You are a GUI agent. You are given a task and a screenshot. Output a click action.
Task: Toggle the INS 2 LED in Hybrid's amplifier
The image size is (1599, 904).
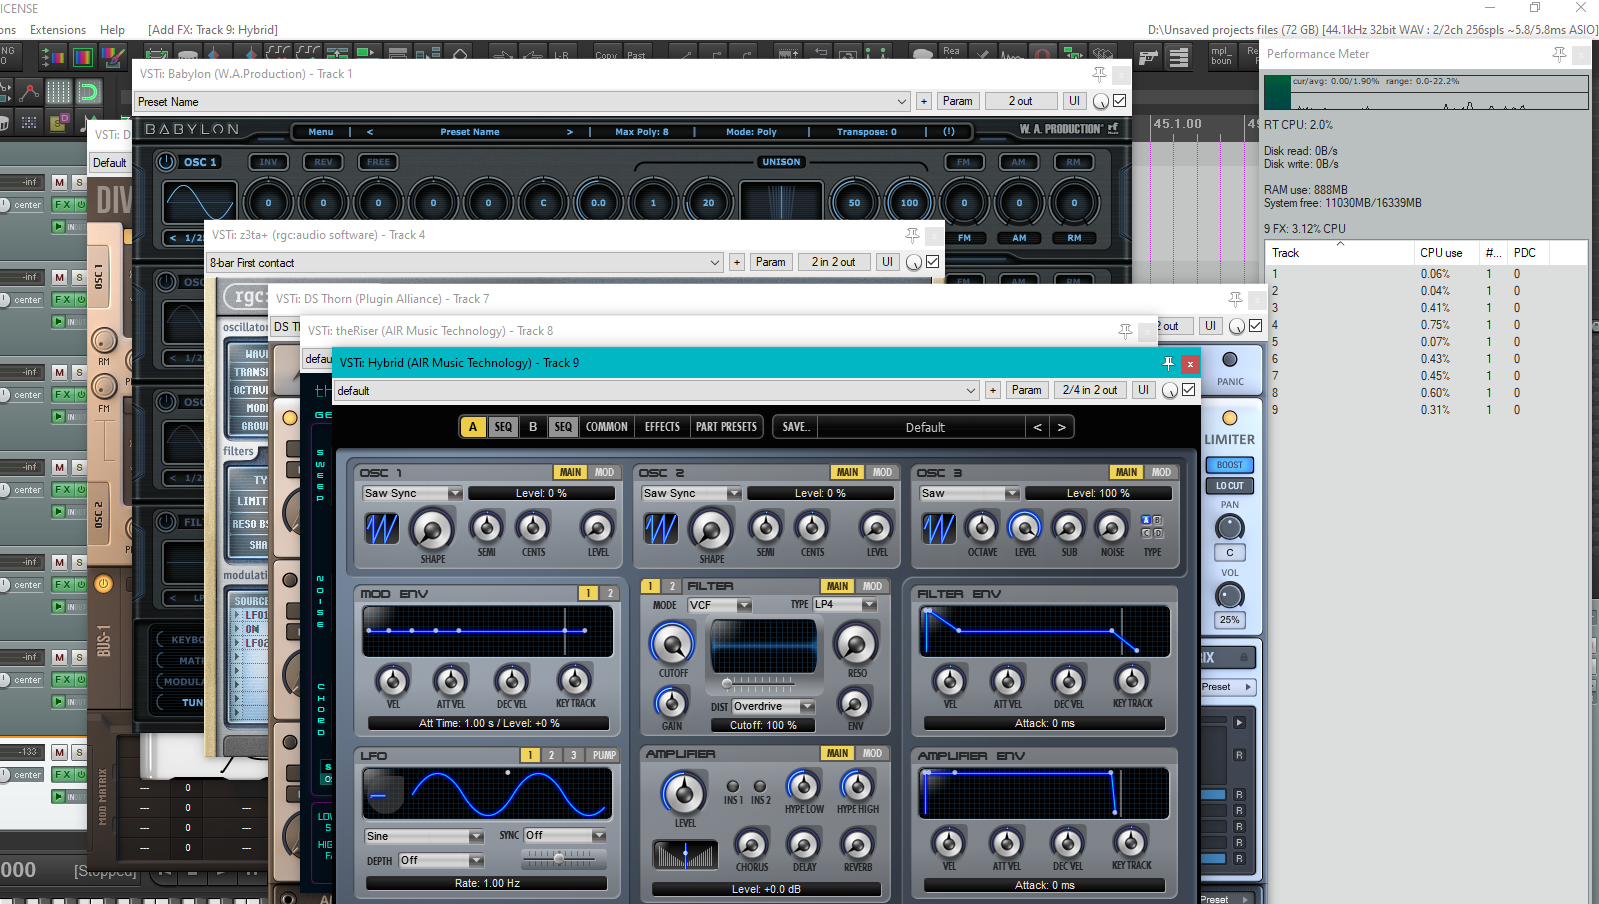[x=760, y=786]
